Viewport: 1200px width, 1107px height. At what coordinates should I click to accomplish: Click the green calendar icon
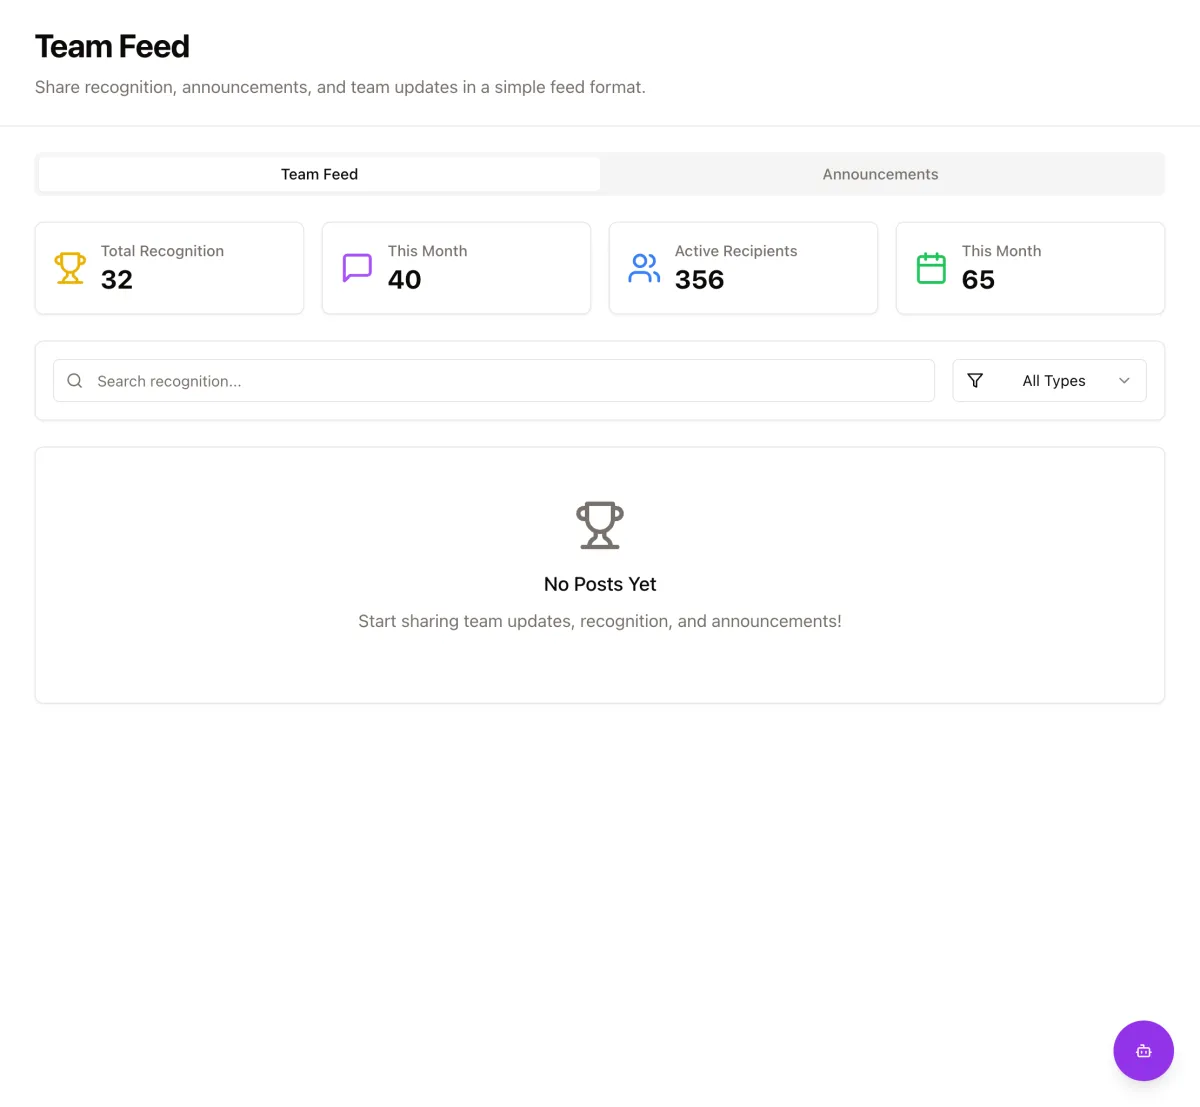tap(931, 268)
